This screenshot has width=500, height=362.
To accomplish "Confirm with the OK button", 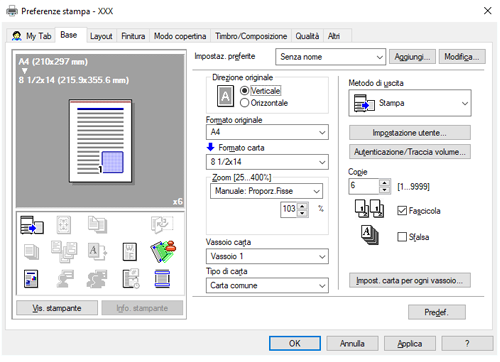I will pos(295,343).
